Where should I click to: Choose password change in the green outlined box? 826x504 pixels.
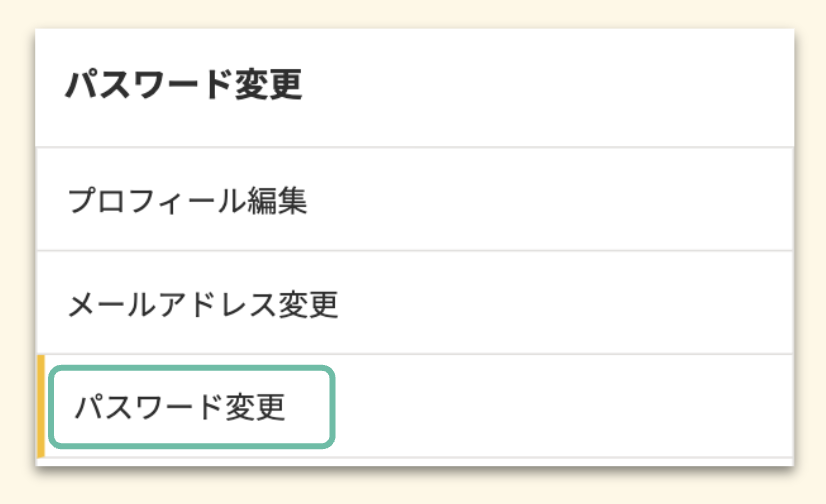190,407
